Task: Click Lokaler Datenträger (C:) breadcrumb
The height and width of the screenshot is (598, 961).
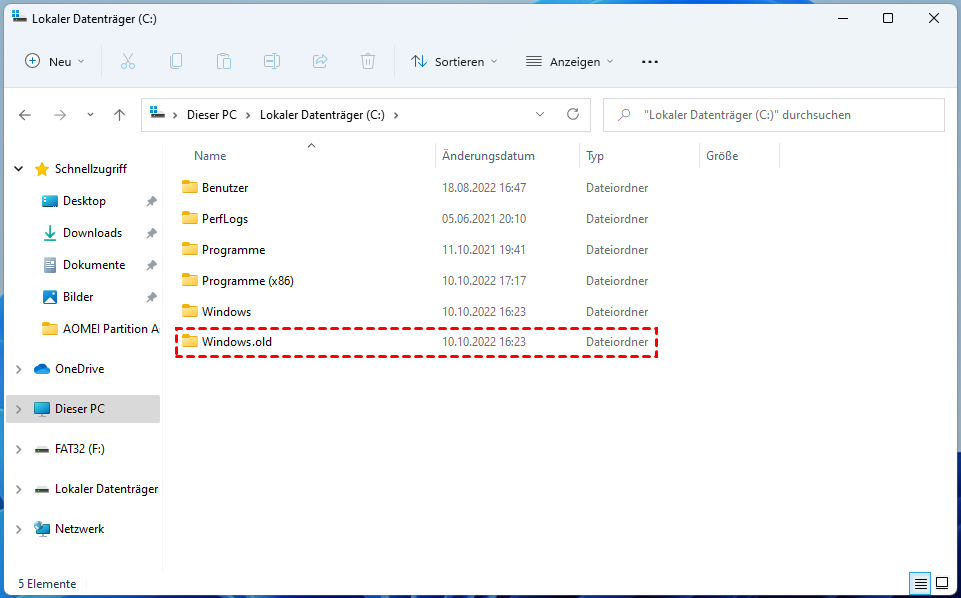Action: point(322,115)
